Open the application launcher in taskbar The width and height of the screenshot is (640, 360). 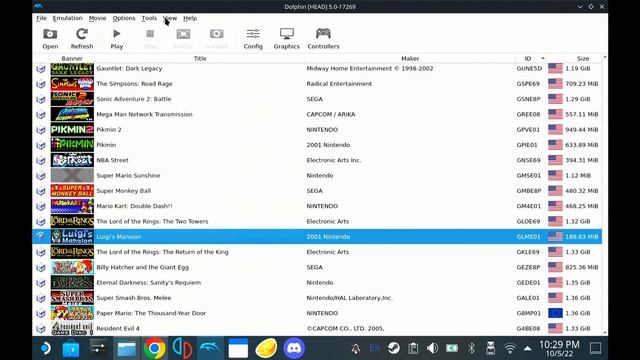tap(45, 348)
